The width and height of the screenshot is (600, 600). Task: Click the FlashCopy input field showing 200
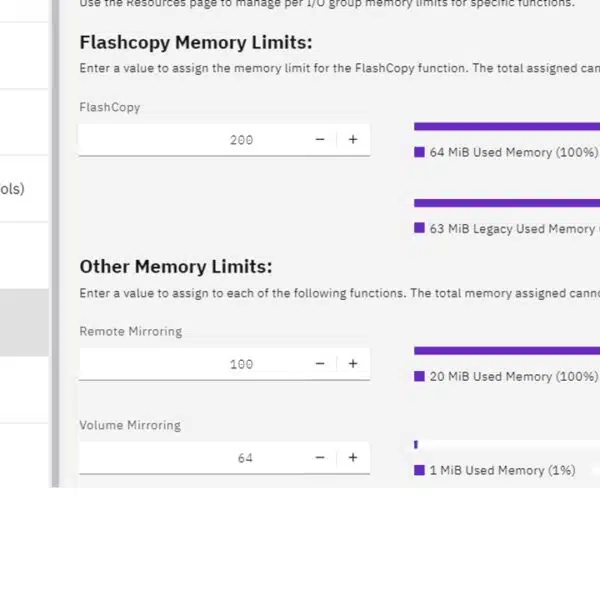(191, 140)
